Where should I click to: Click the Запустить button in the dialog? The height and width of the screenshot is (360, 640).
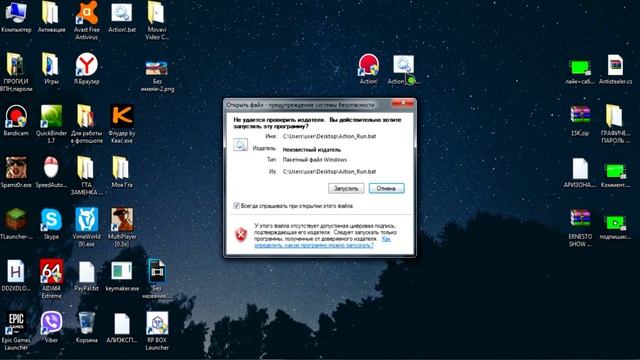[x=346, y=188]
